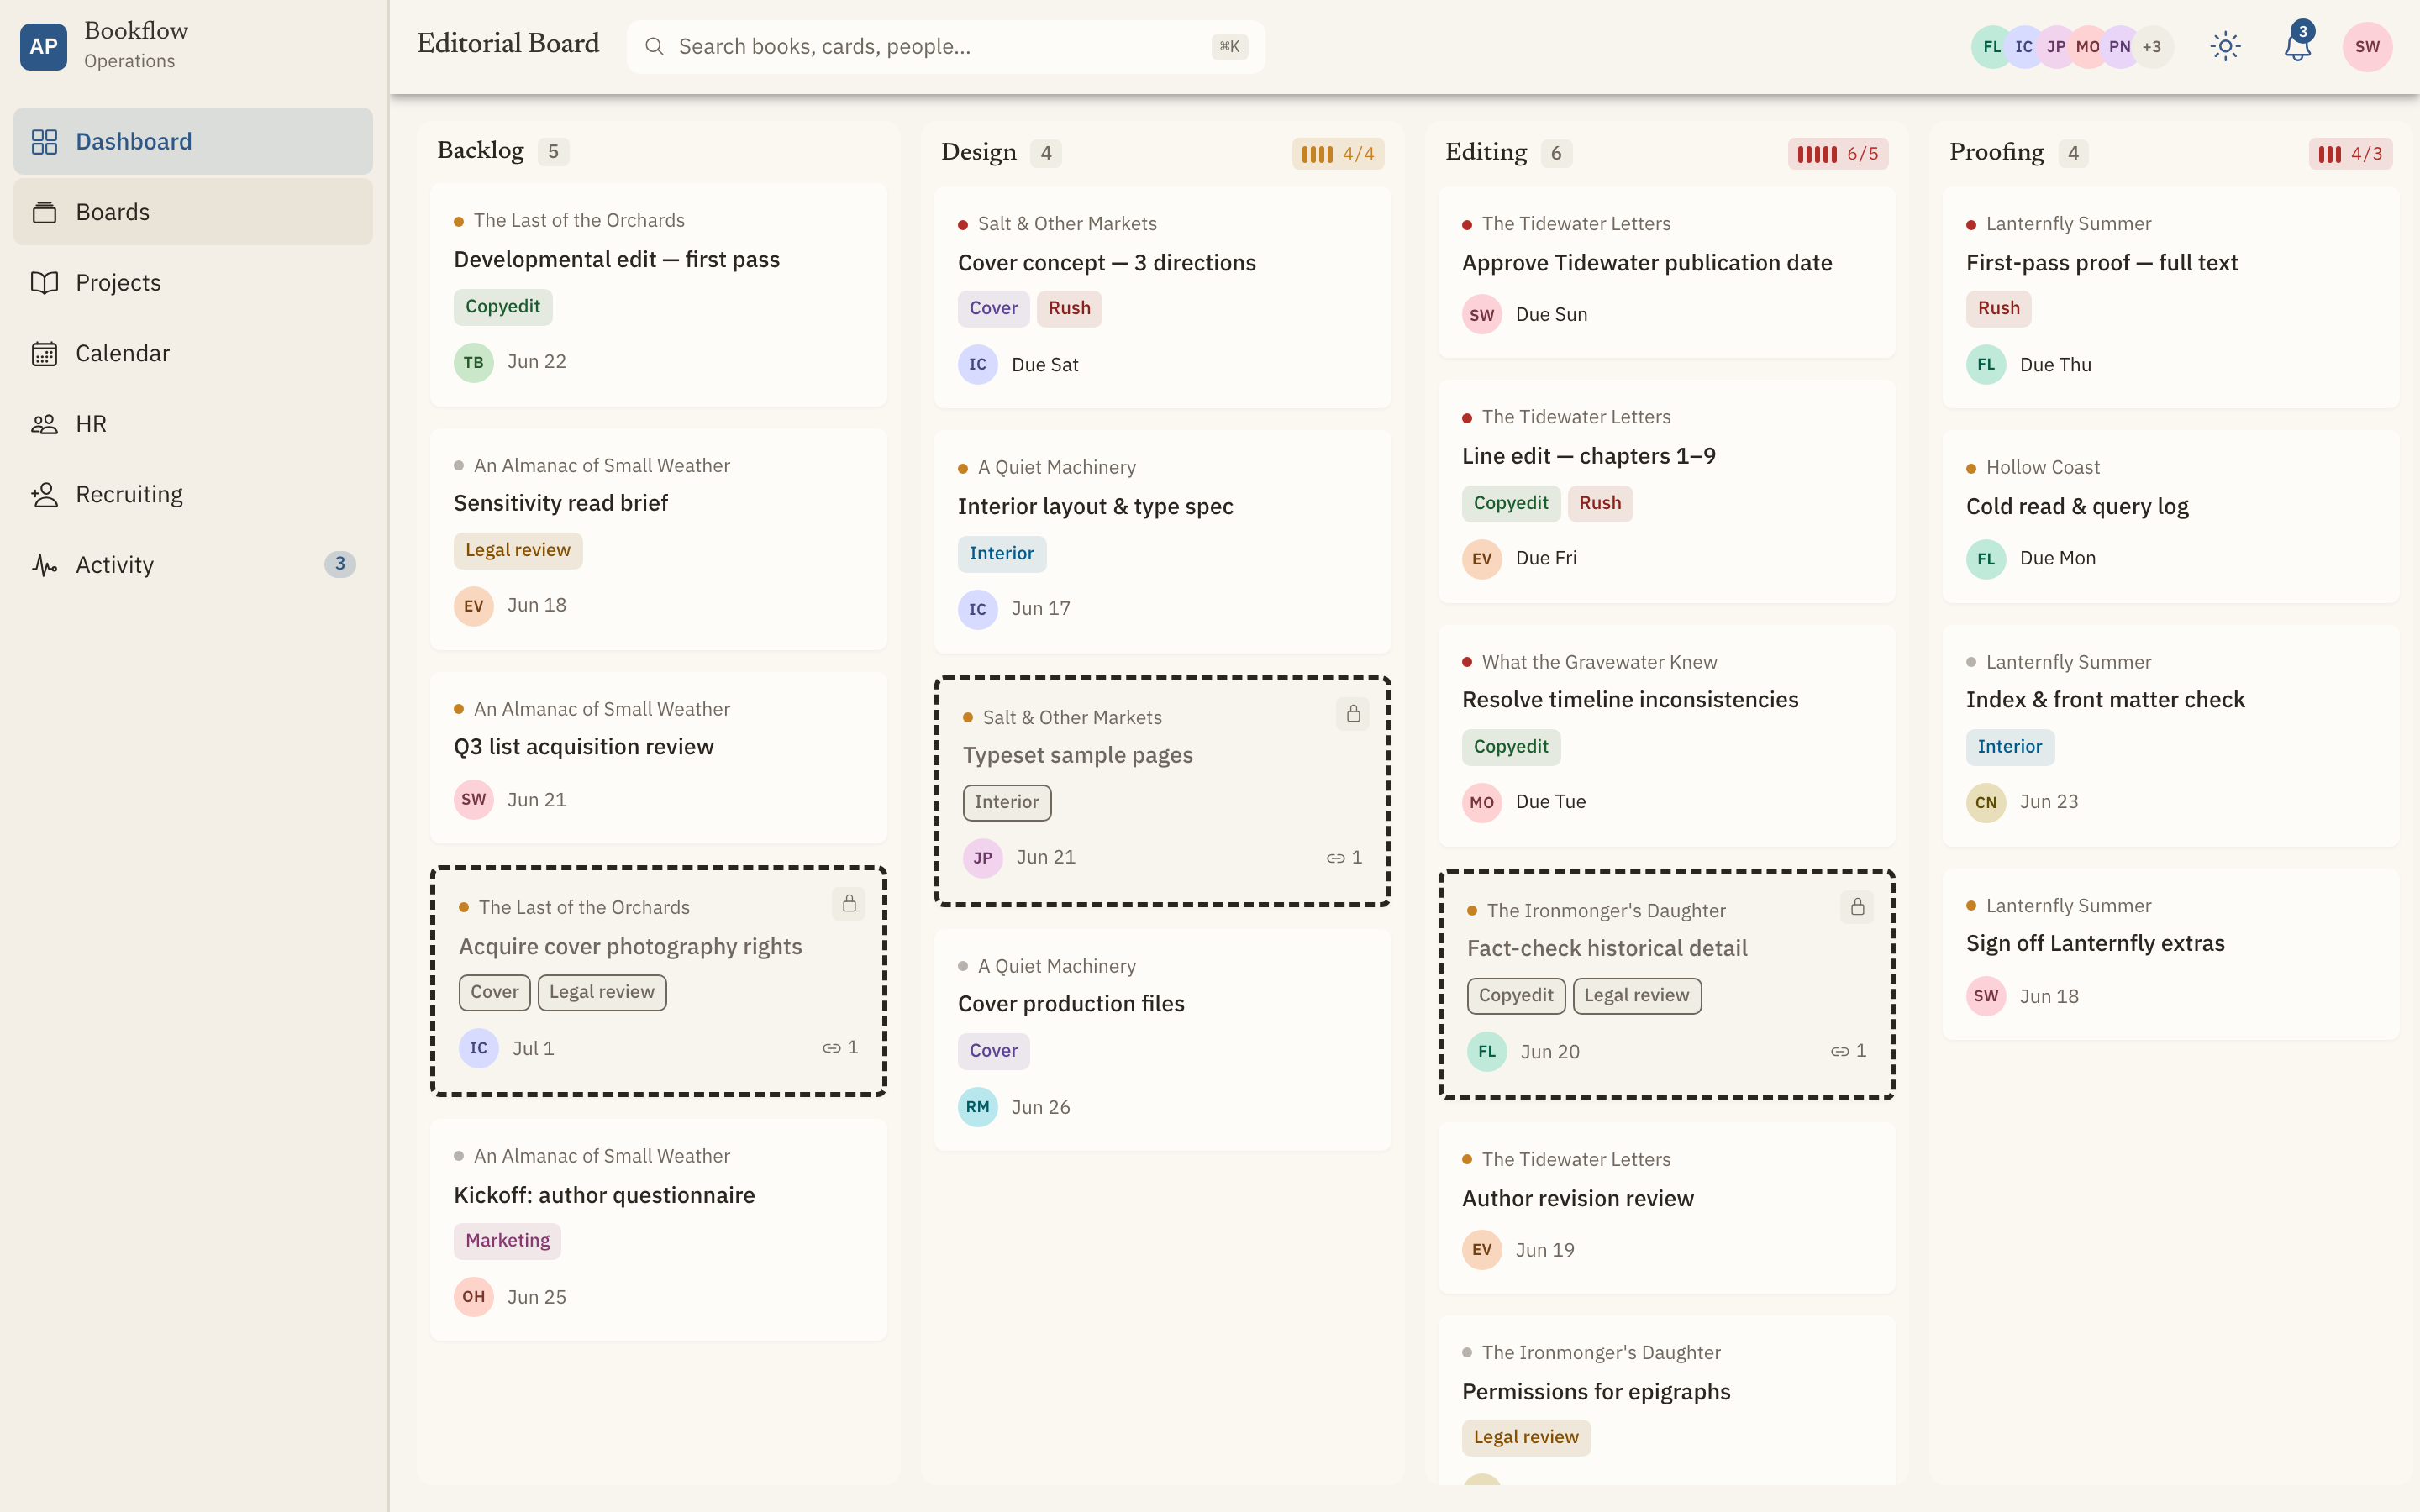Click the search magnifier icon
Viewport: 2420px width, 1512px height.
click(654, 46)
